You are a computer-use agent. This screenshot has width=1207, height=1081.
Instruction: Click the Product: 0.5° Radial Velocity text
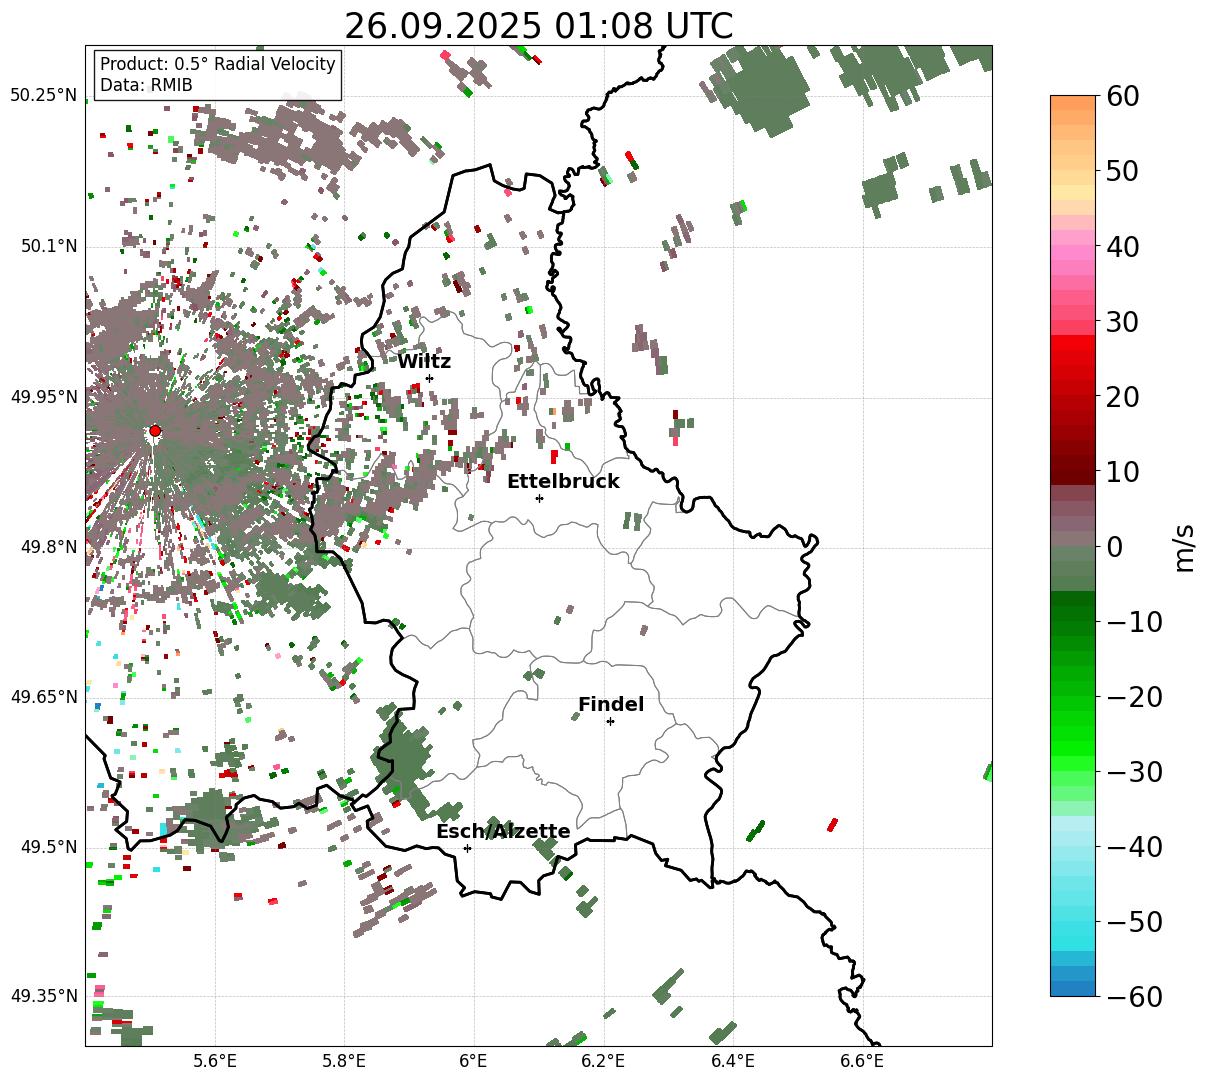[x=218, y=64]
